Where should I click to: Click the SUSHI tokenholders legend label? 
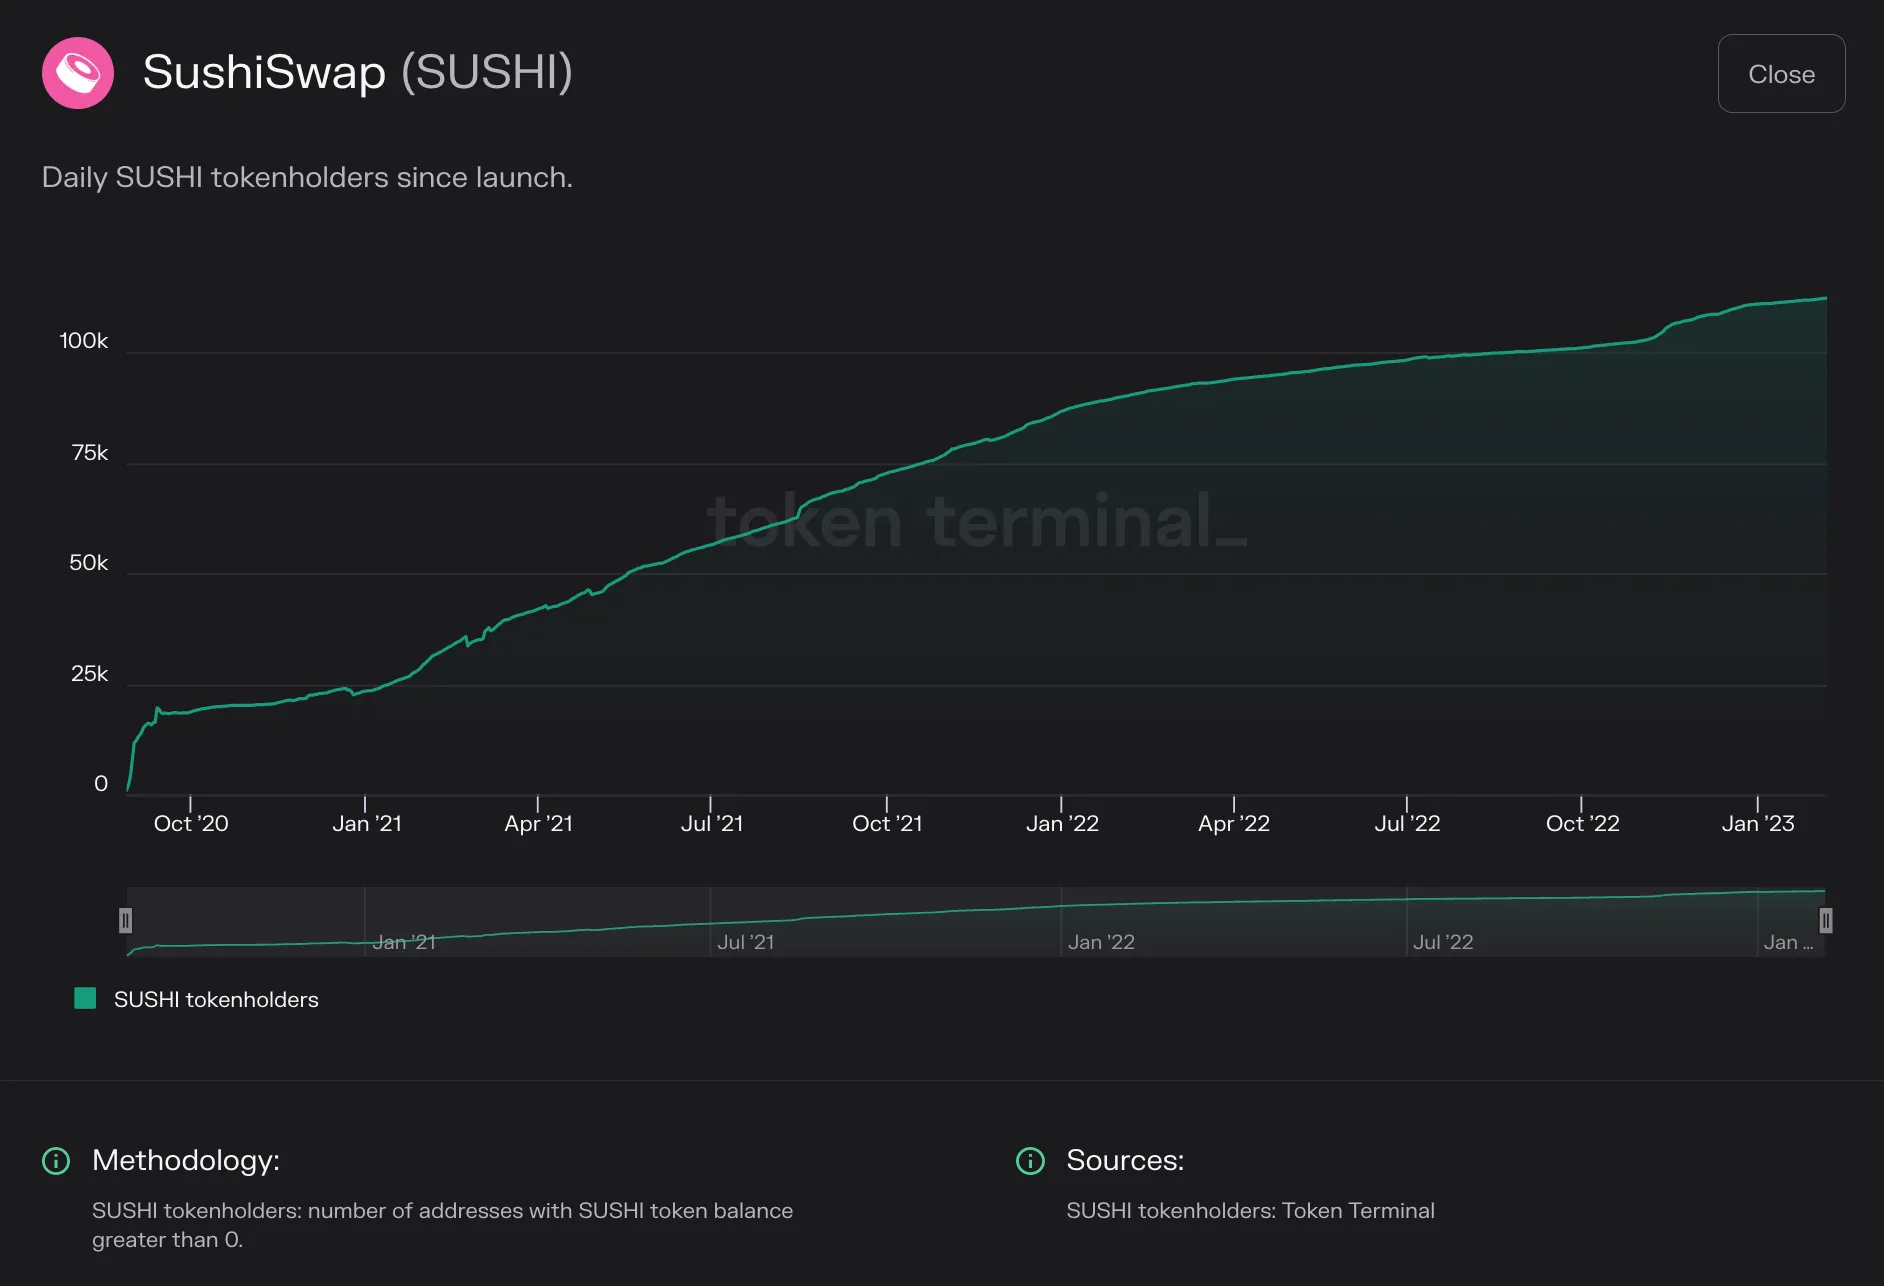tap(216, 999)
